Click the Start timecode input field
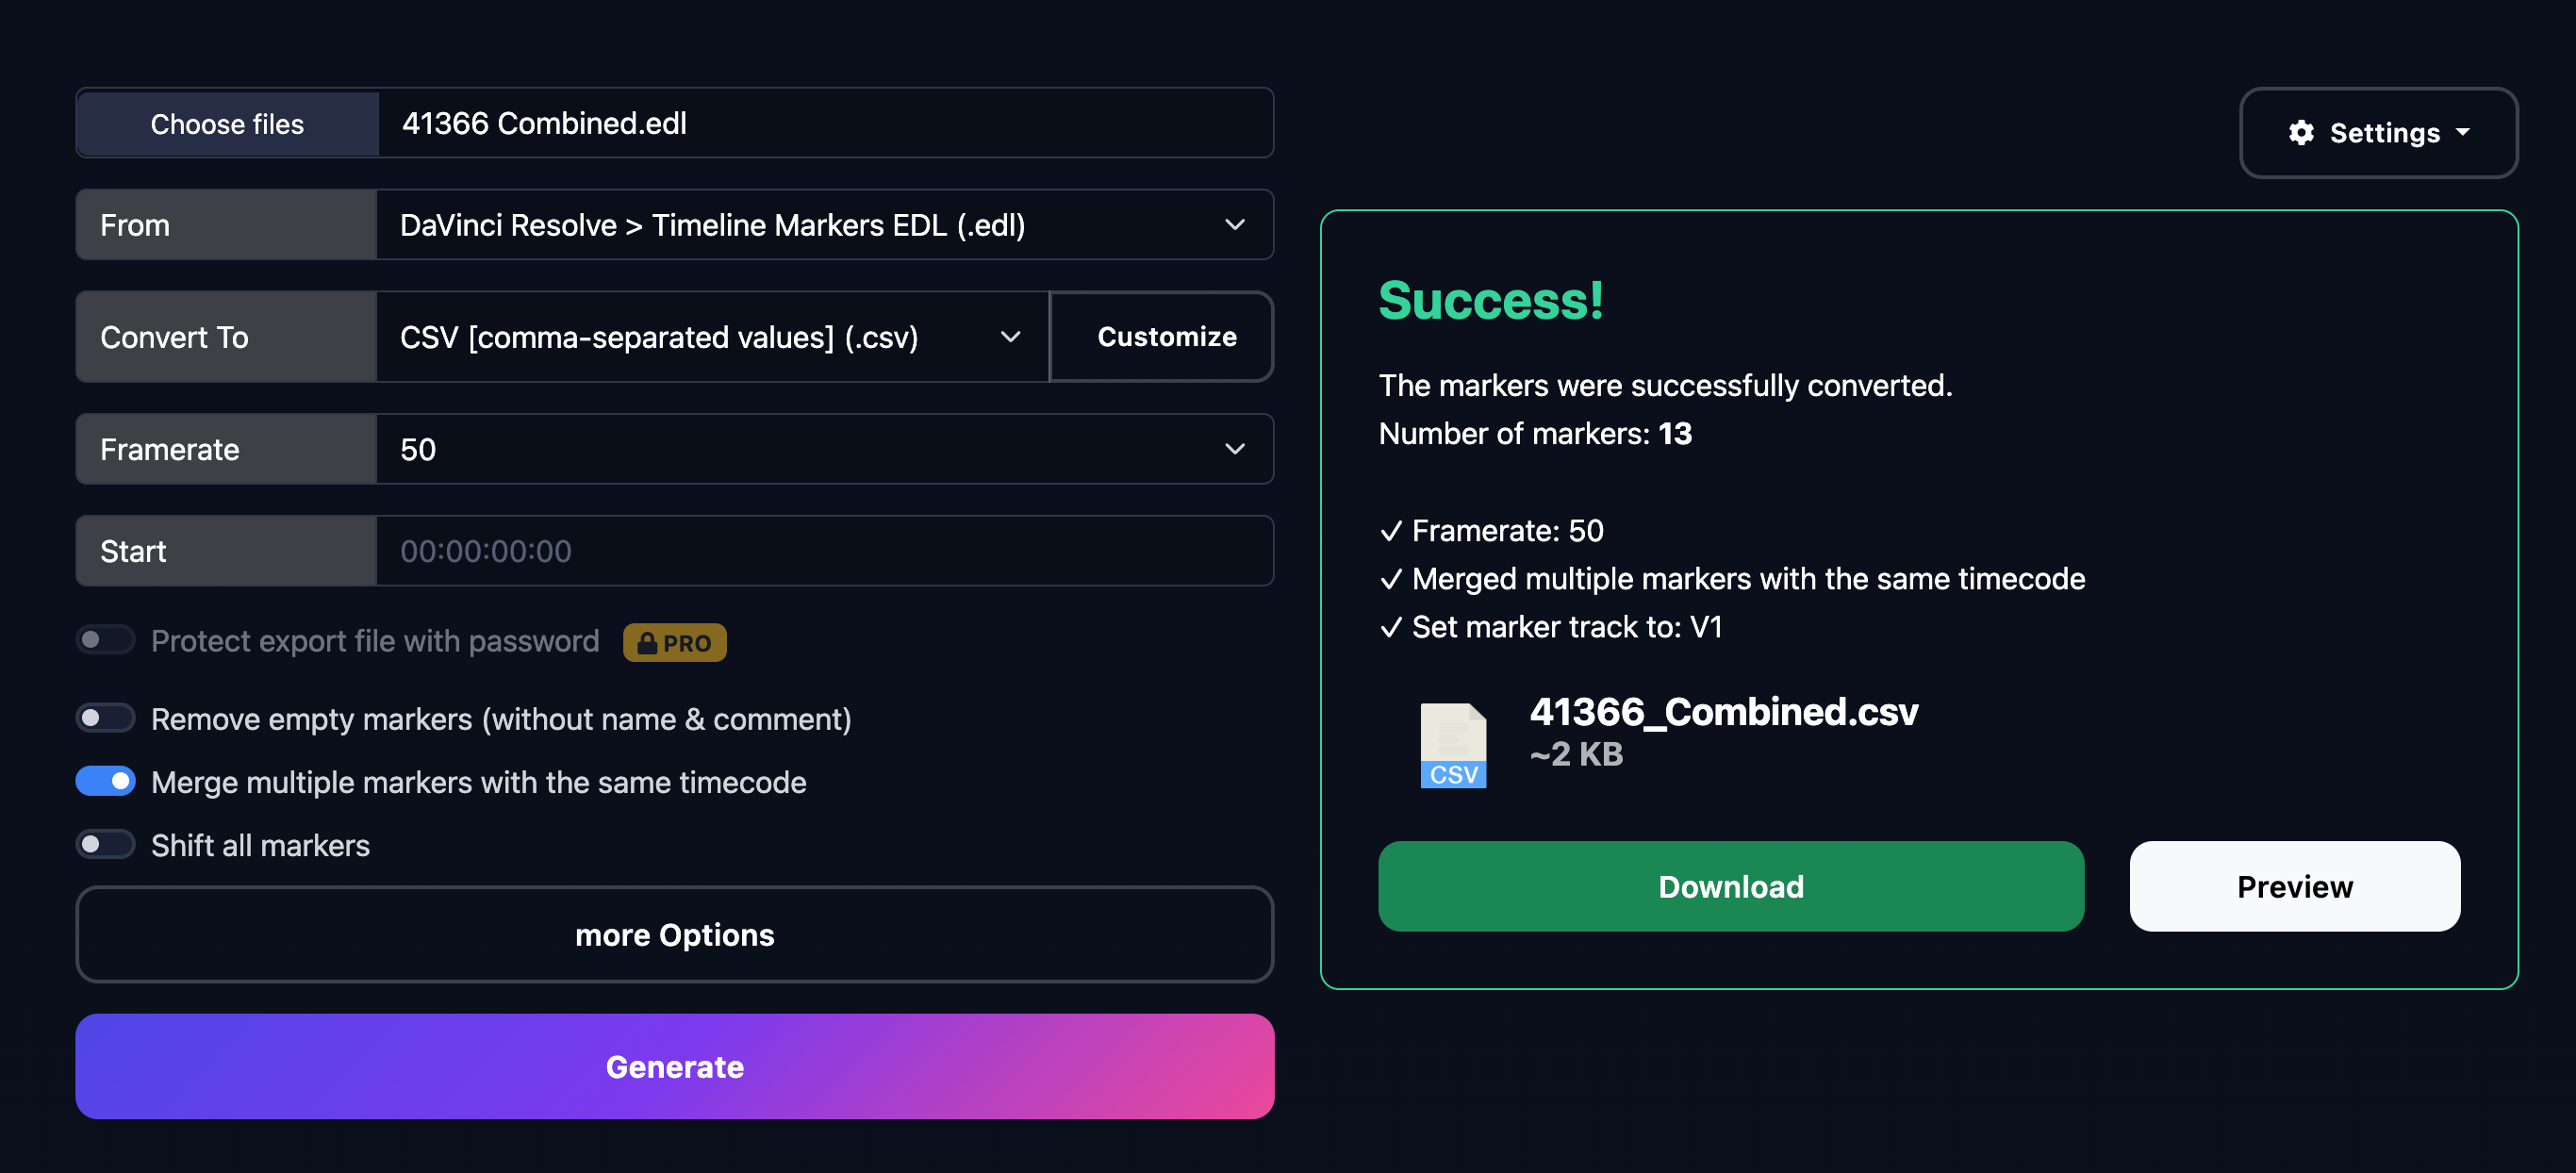 pyautogui.click(x=824, y=551)
